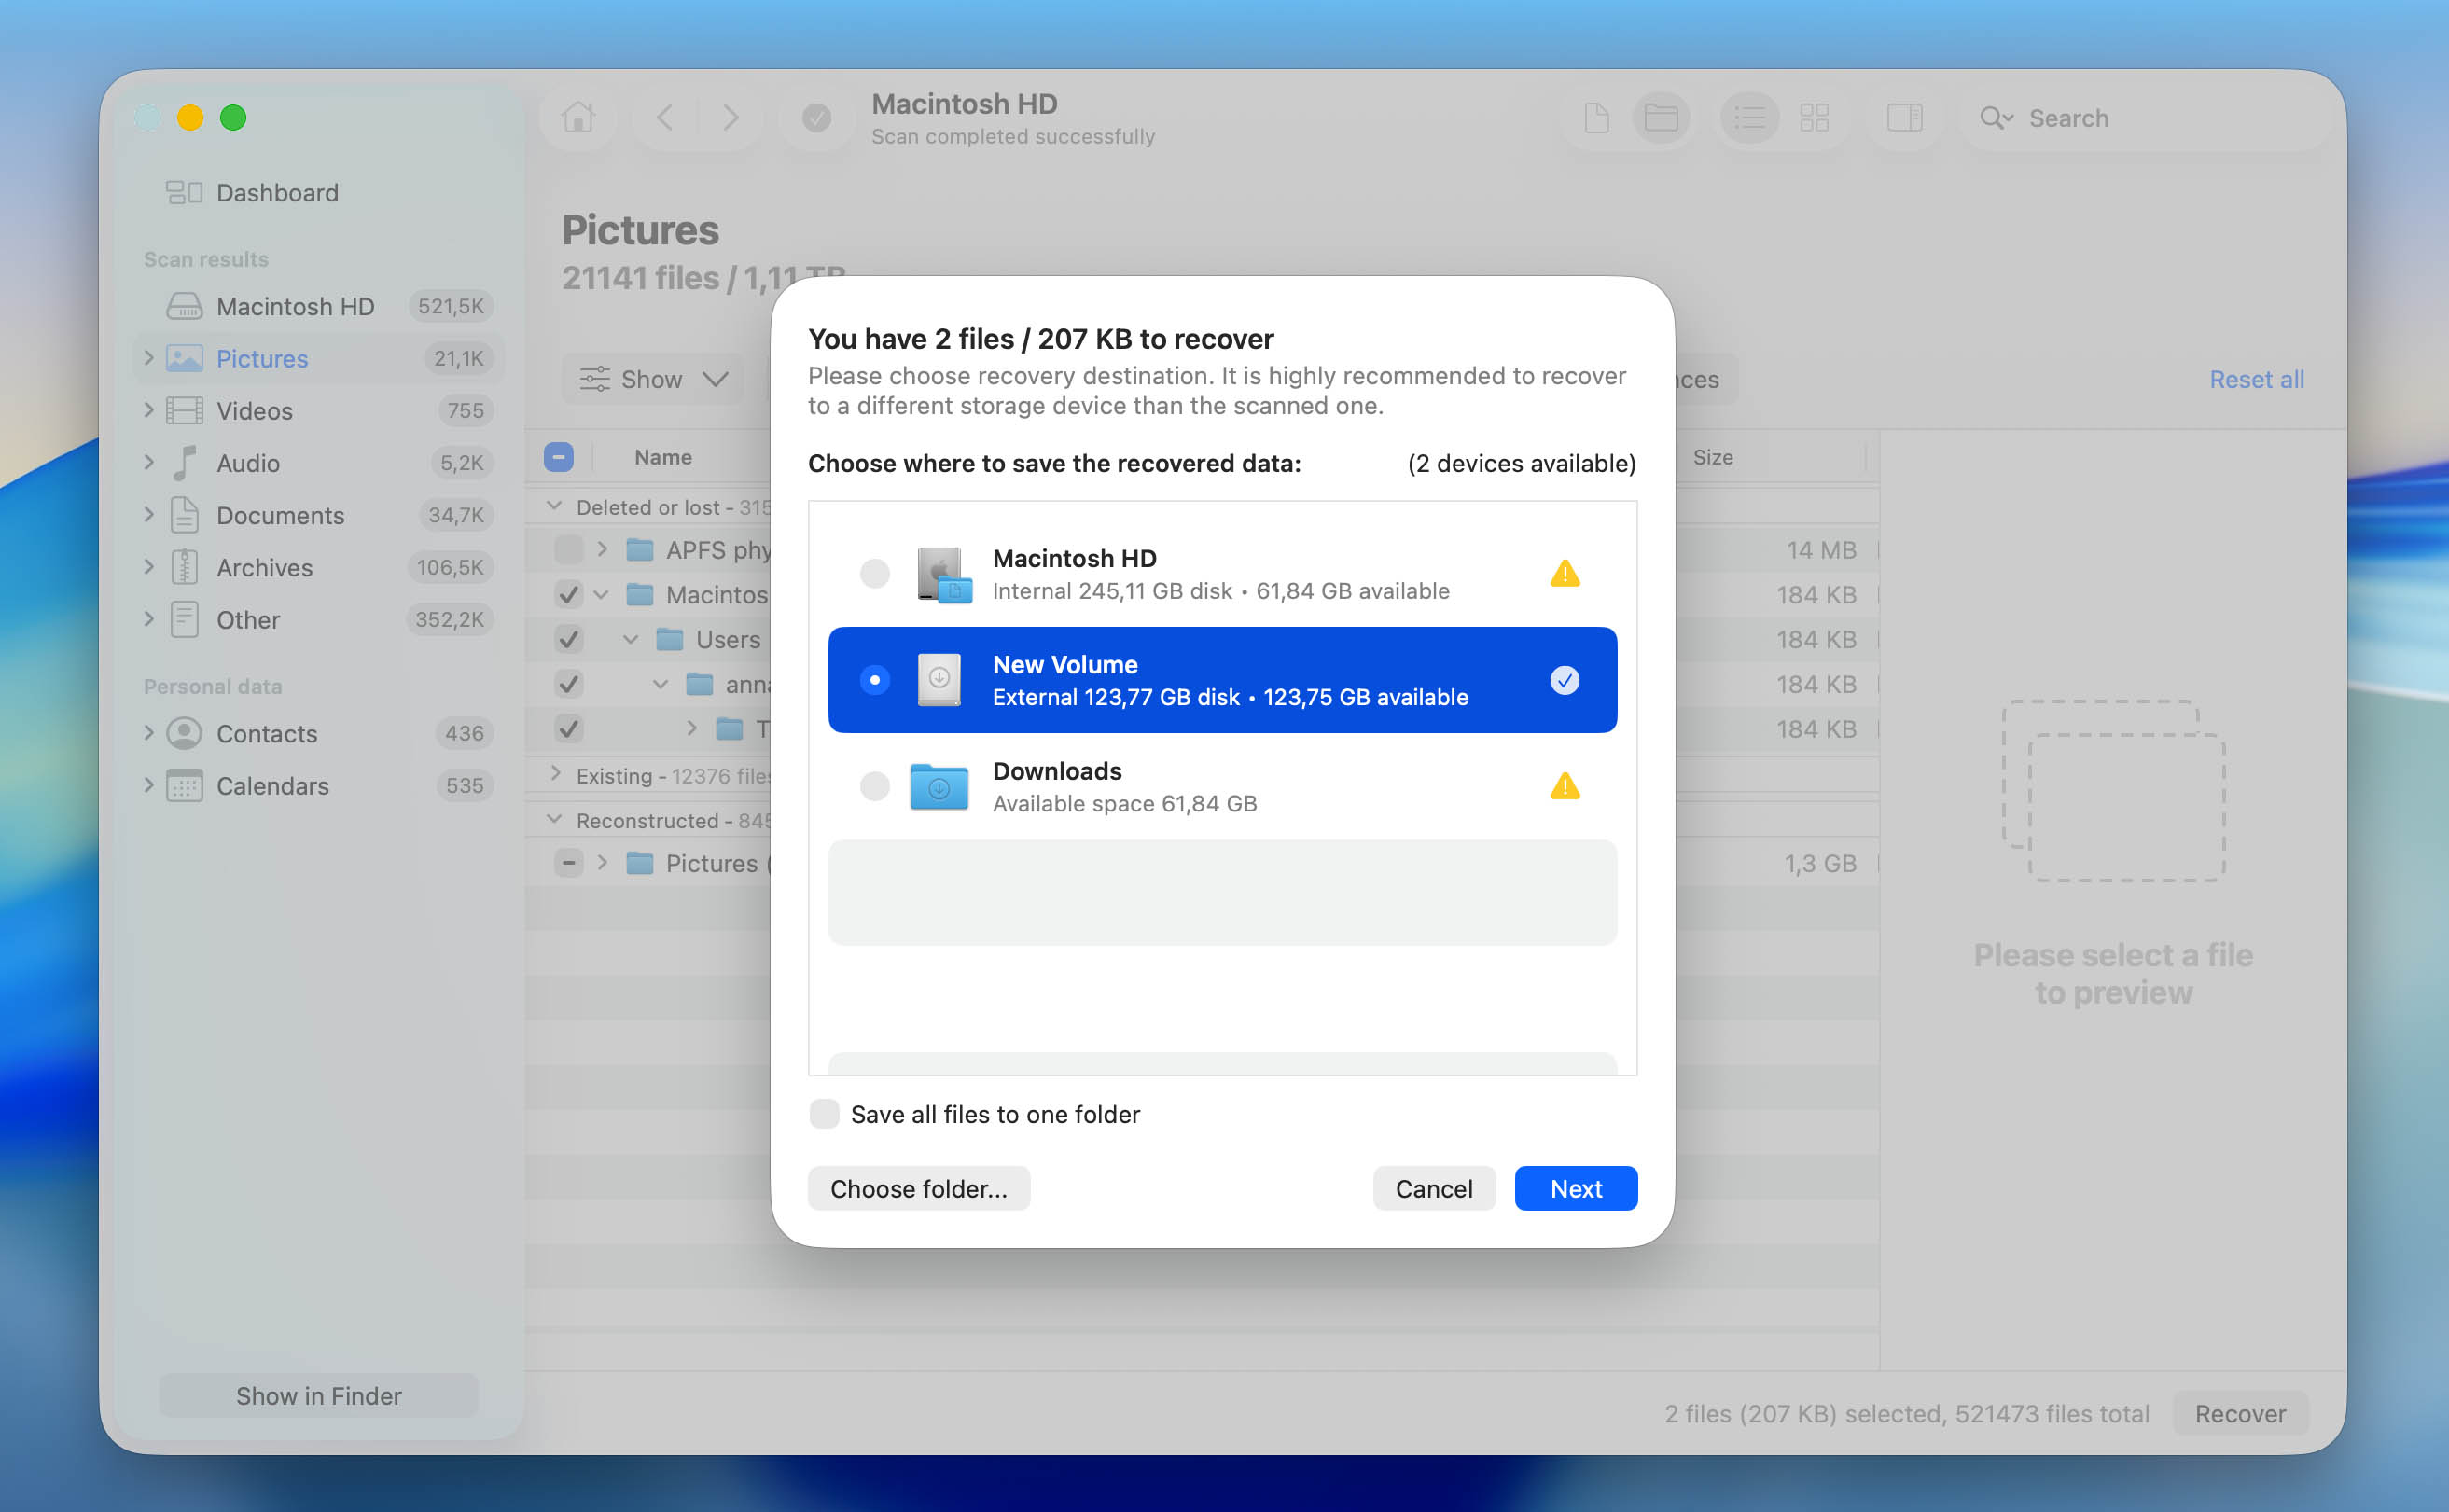Screen dimensions: 2449x1512
Task: Click the New Volume external disk icon
Action: [x=939, y=680]
